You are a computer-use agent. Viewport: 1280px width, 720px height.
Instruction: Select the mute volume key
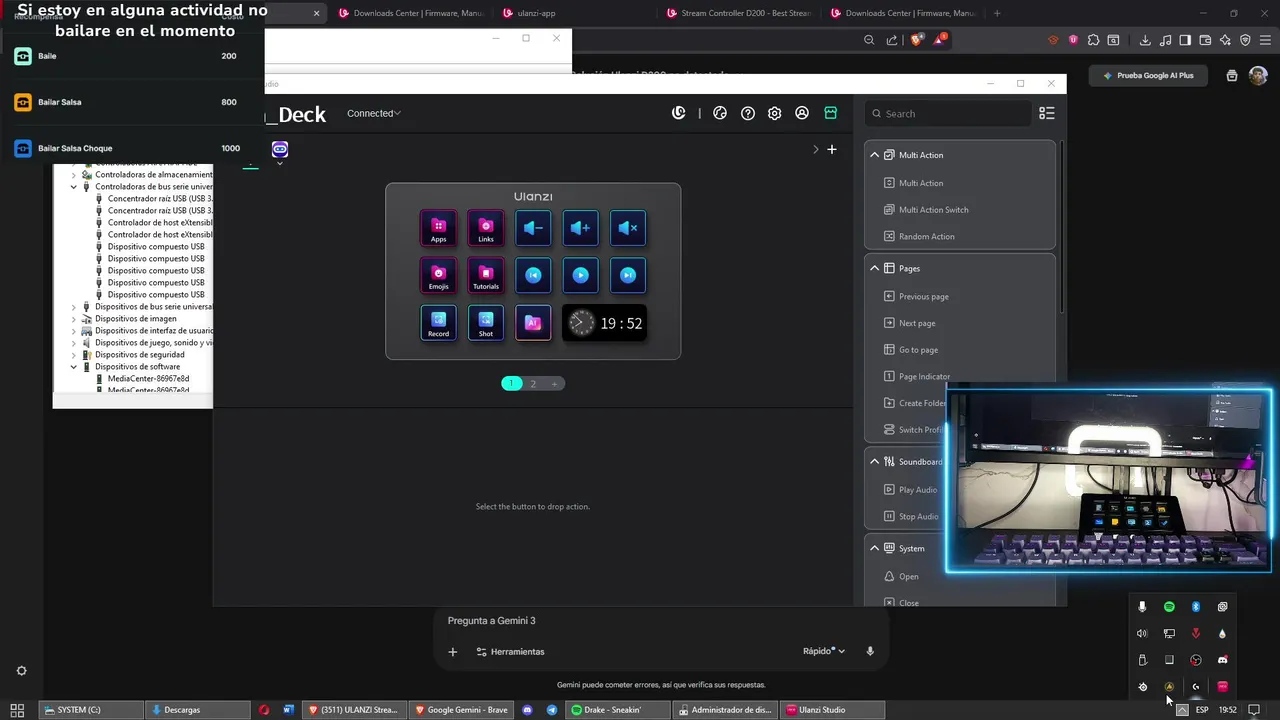pyautogui.click(x=628, y=228)
